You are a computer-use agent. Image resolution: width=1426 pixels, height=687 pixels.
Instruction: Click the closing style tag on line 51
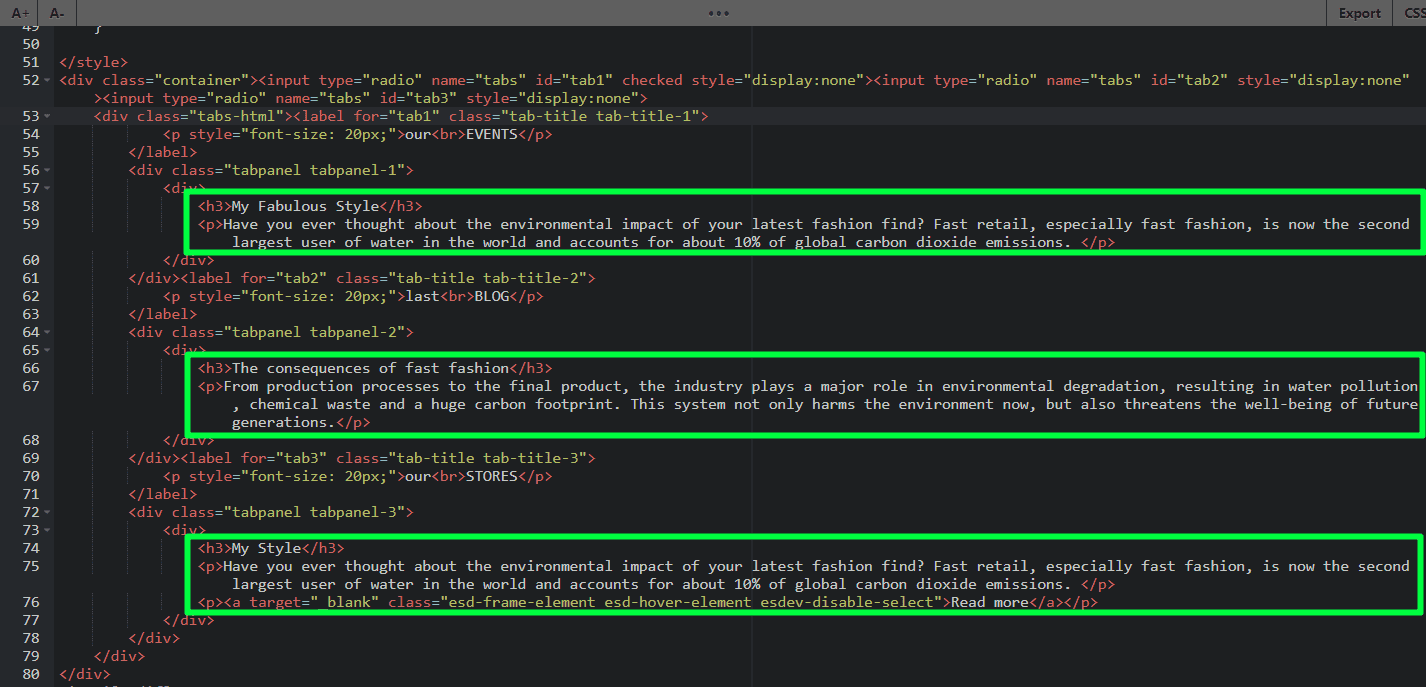(92, 62)
